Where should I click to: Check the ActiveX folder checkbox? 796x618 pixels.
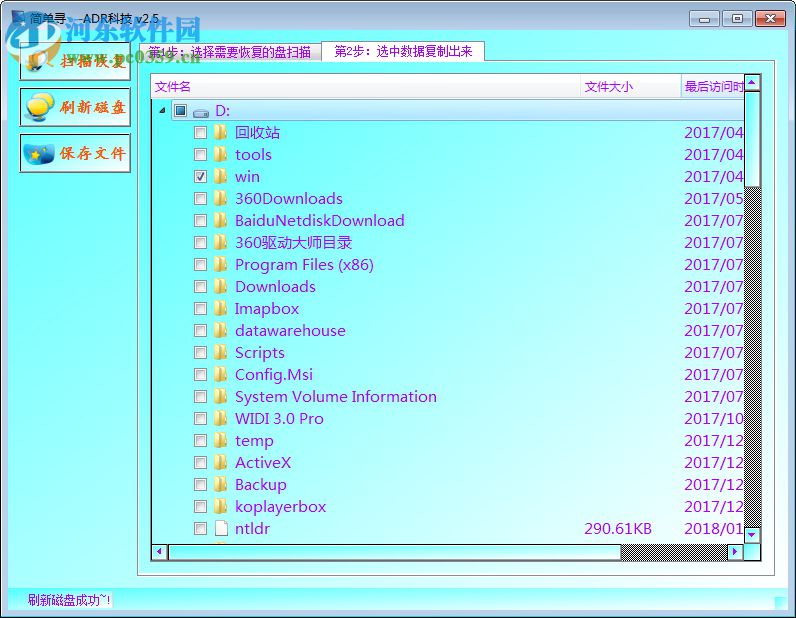[201, 463]
